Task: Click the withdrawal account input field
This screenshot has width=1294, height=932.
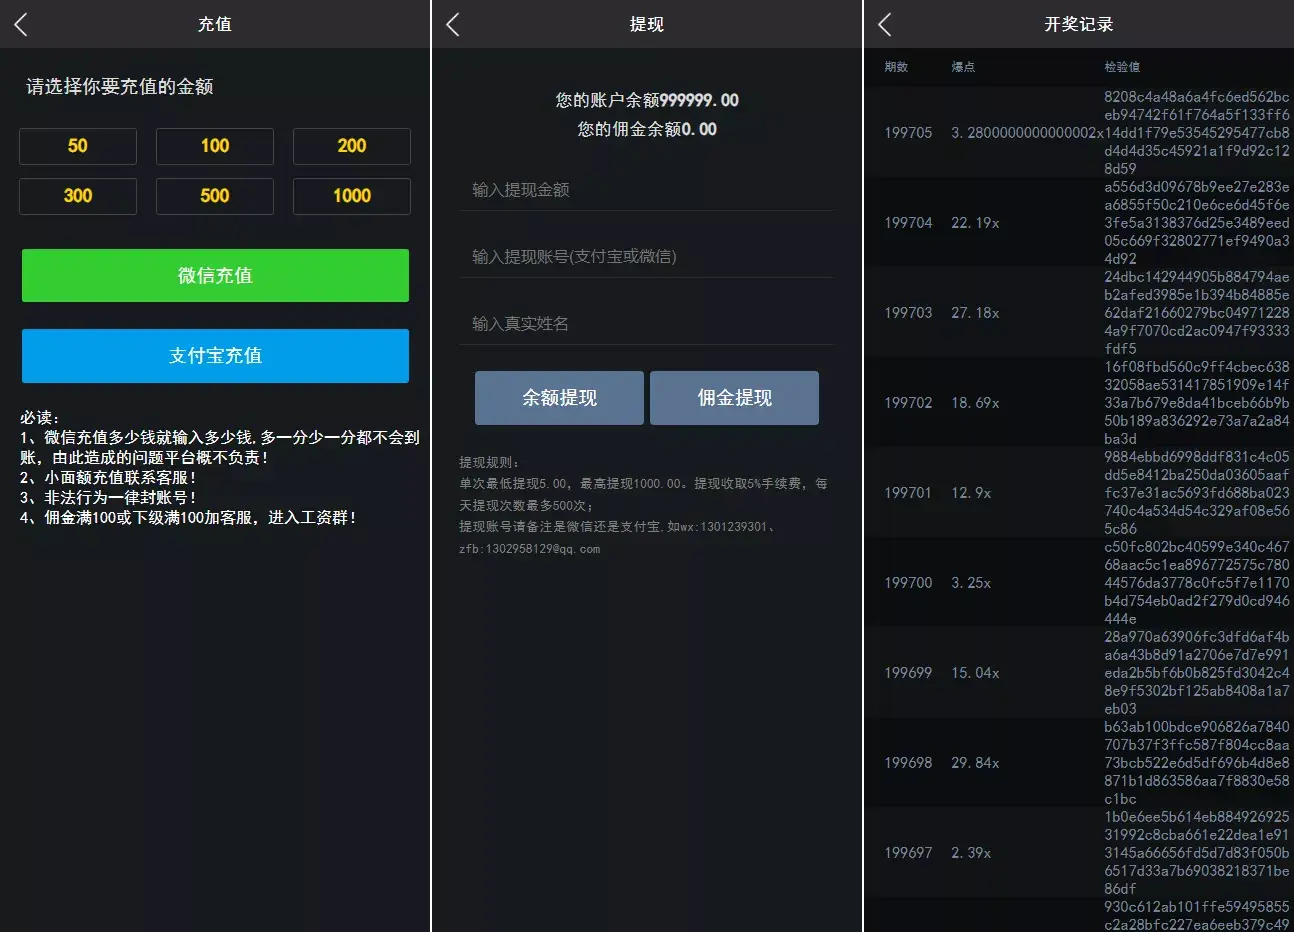Action: click(x=646, y=257)
